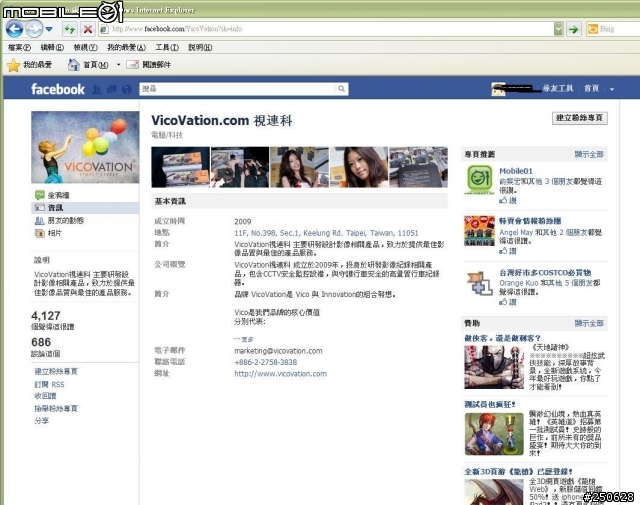Open the www.vicovation.com website link
Screen dimensions: 640x505
[280, 374]
